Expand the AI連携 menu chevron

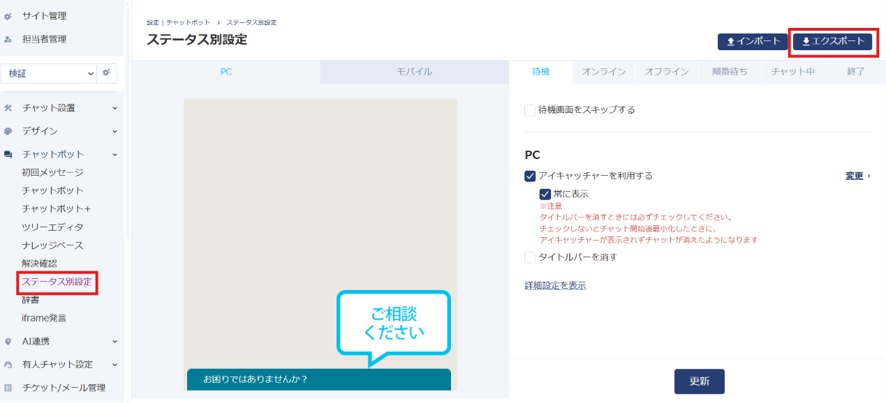click(x=115, y=341)
